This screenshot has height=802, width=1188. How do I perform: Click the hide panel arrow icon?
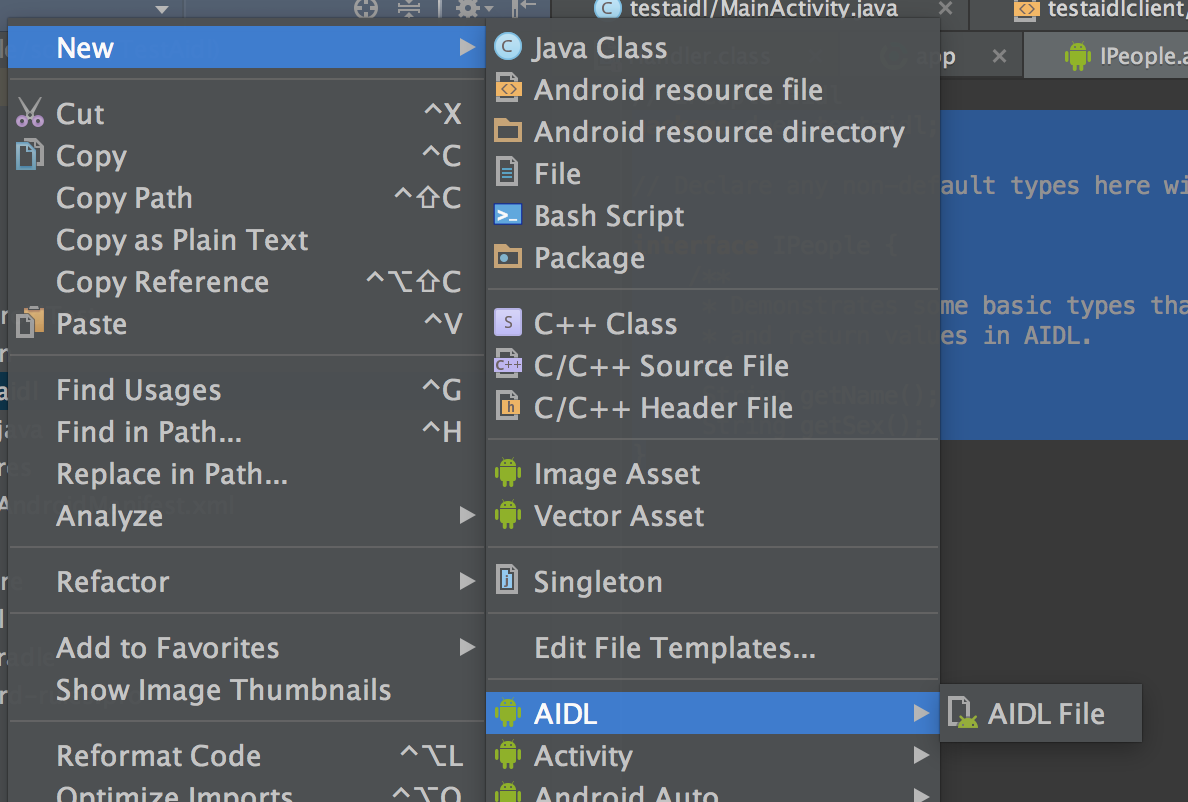pyautogui.click(x=524, y=8)
